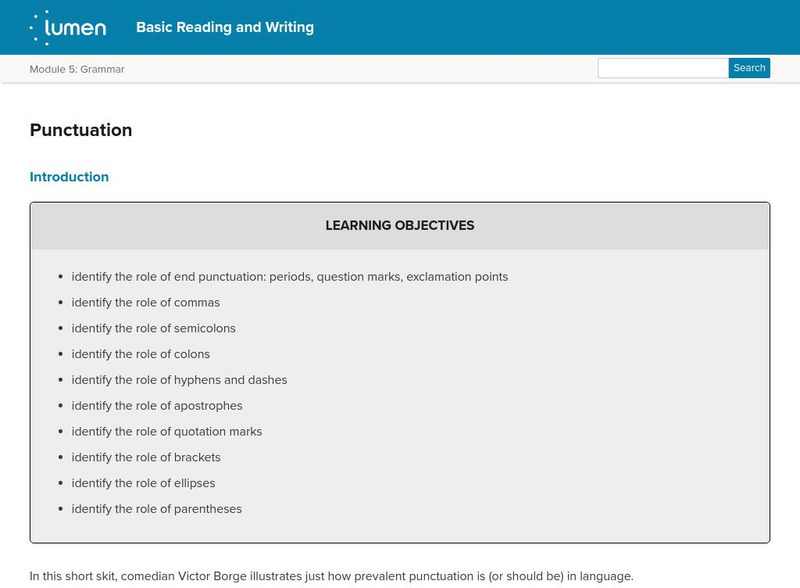Click the hyphens and dashes objective

(x=179, y=380)
